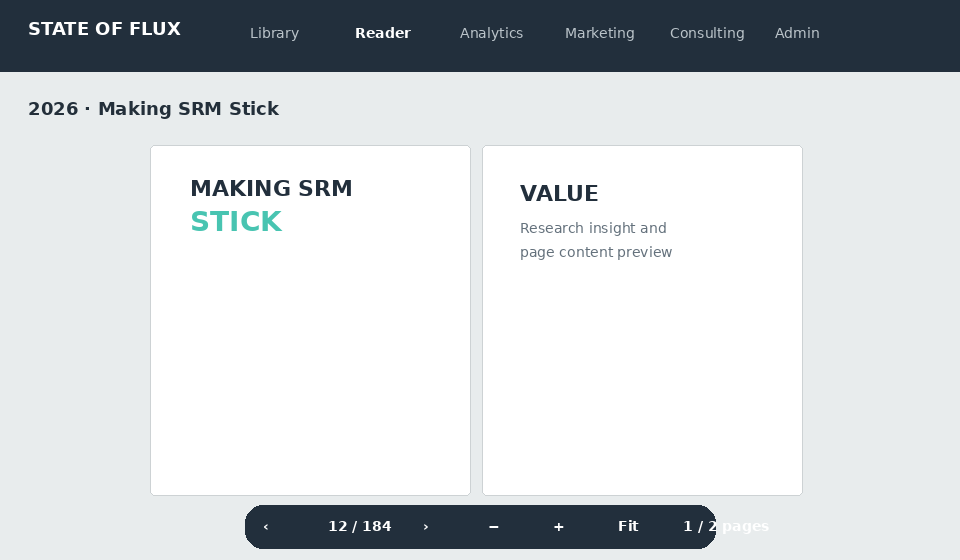Screen dimensions: 960x560
Task: Select the VALUE page preview
Action: tap(642, 321)
